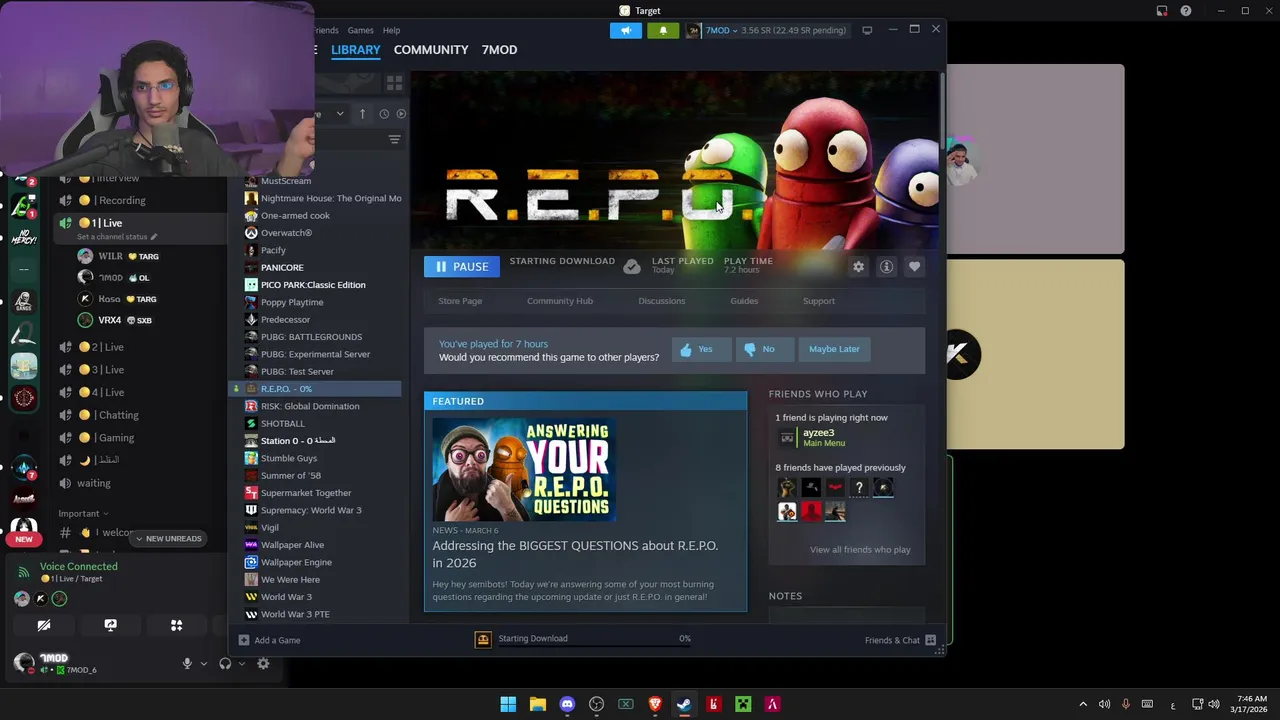Open the Steam Games menu
Viewport: 1280px width, 720px height.
click(360, 30)
